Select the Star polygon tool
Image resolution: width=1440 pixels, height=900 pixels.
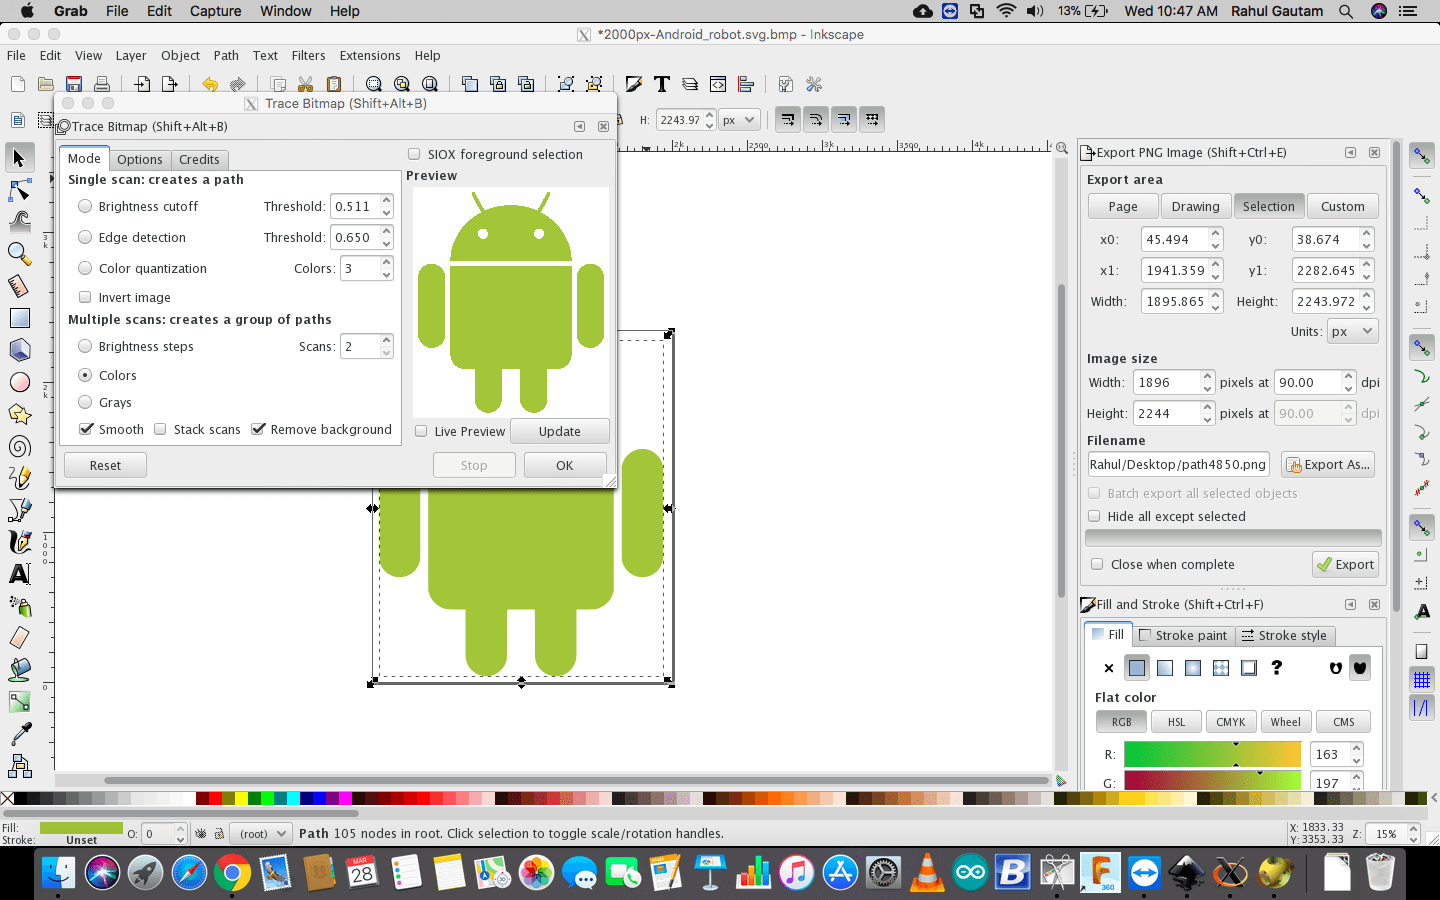(x=19, y=414)
